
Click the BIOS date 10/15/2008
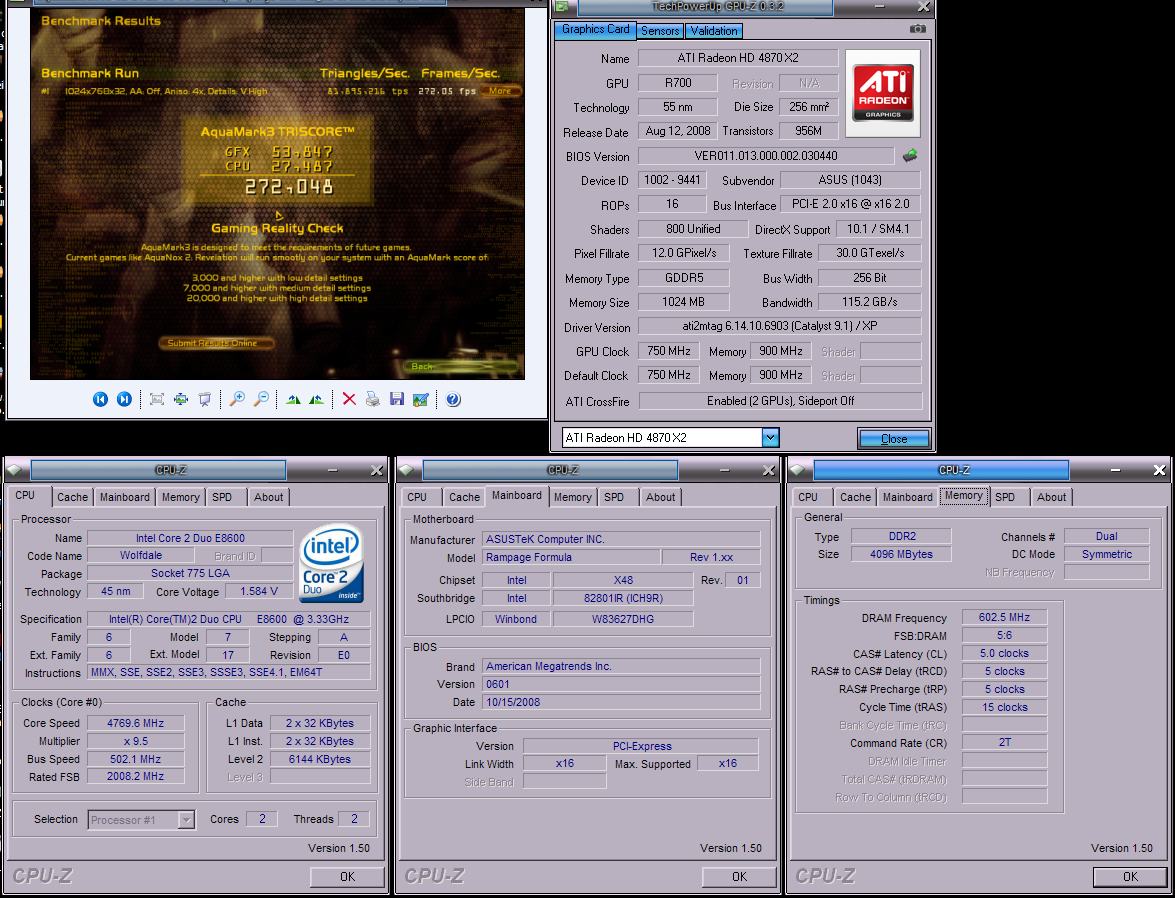coord(620,702)
